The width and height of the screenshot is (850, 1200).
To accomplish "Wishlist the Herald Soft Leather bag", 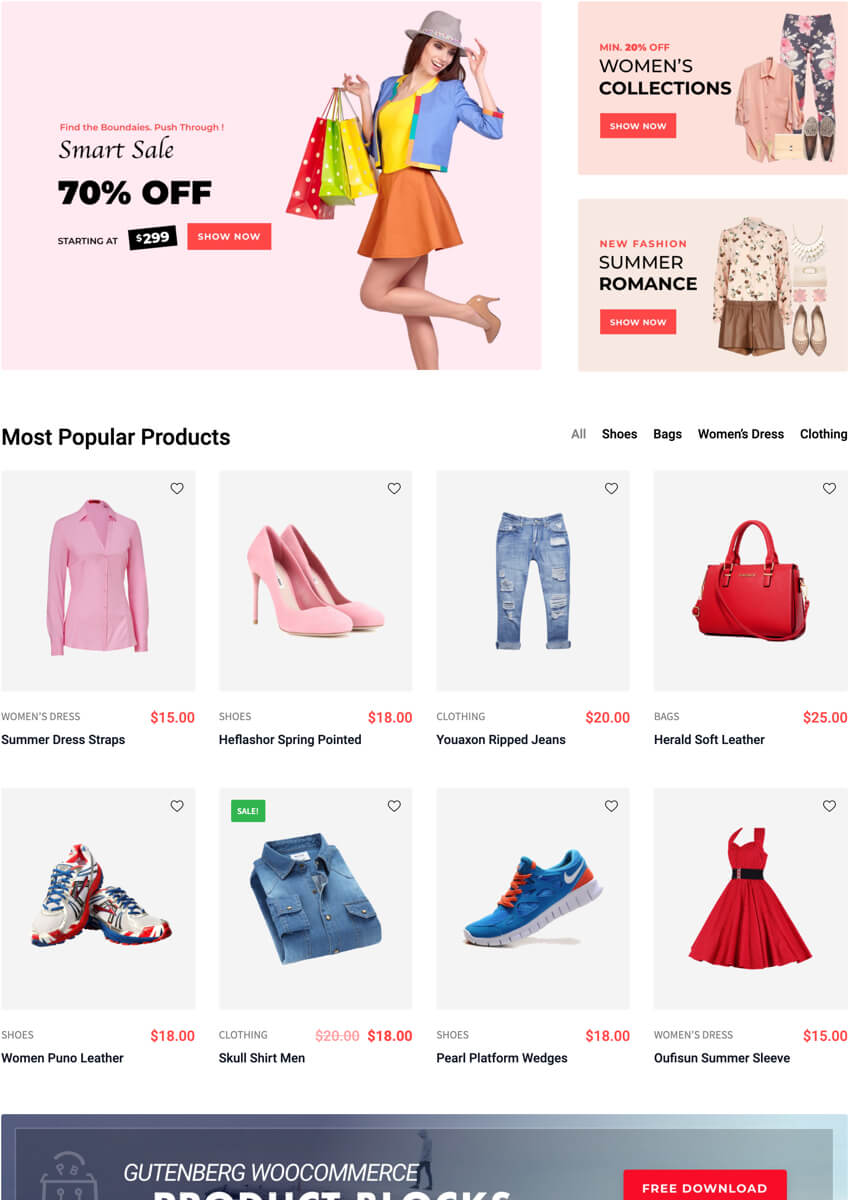I will point(829,489).
